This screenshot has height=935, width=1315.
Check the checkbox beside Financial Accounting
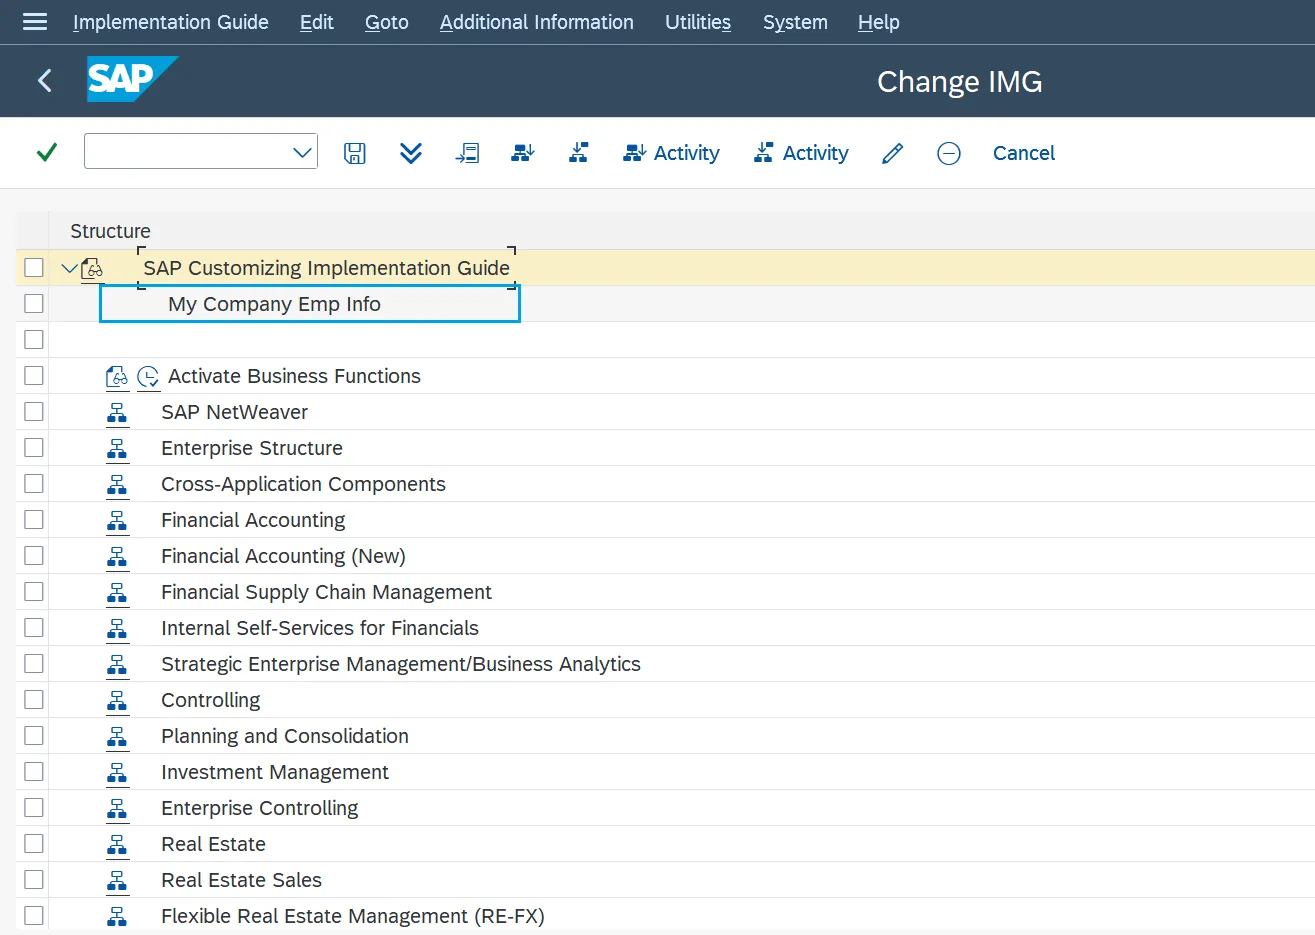click(33, 519)
